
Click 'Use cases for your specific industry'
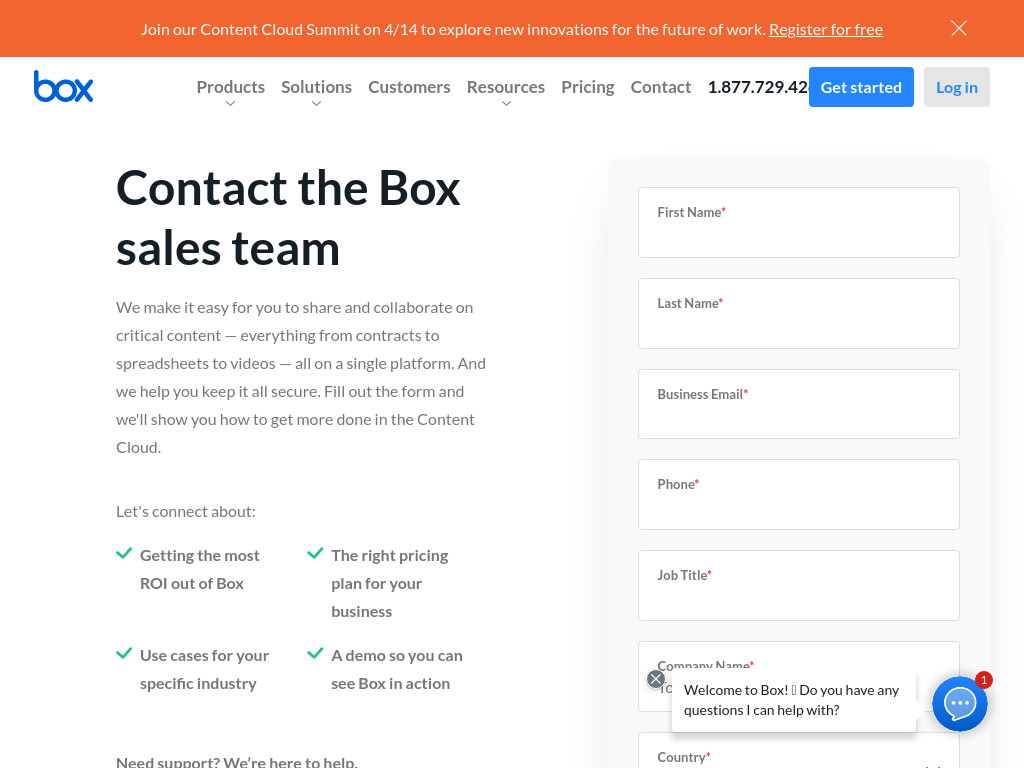click(204, 669)
